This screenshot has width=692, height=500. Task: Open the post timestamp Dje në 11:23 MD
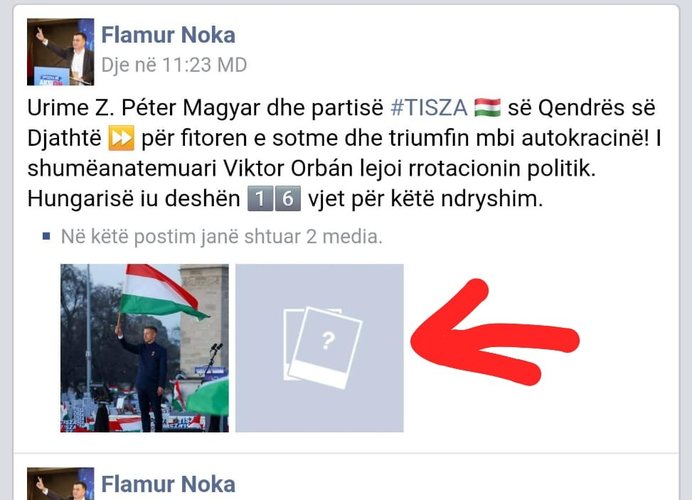pos(174,65)
